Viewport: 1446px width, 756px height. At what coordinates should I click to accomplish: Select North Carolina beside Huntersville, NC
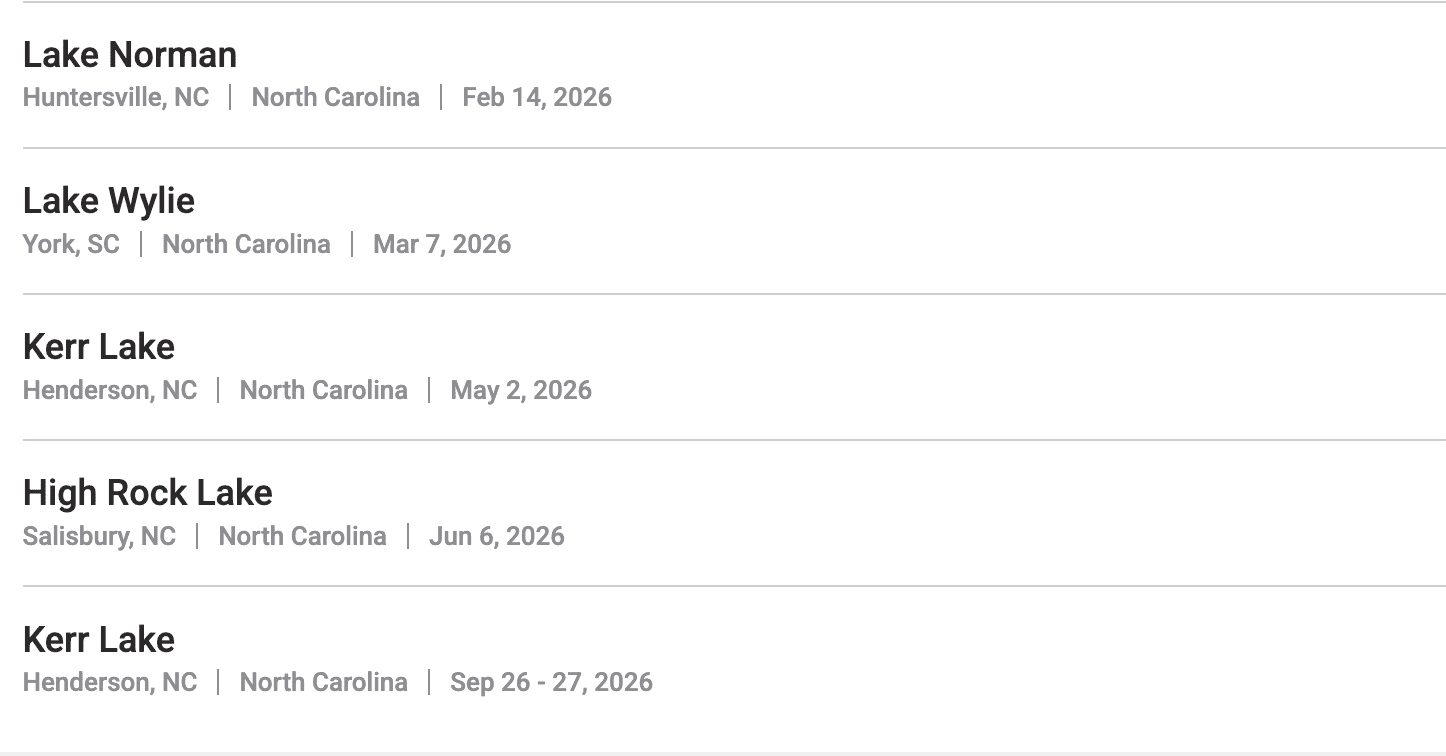335,97
